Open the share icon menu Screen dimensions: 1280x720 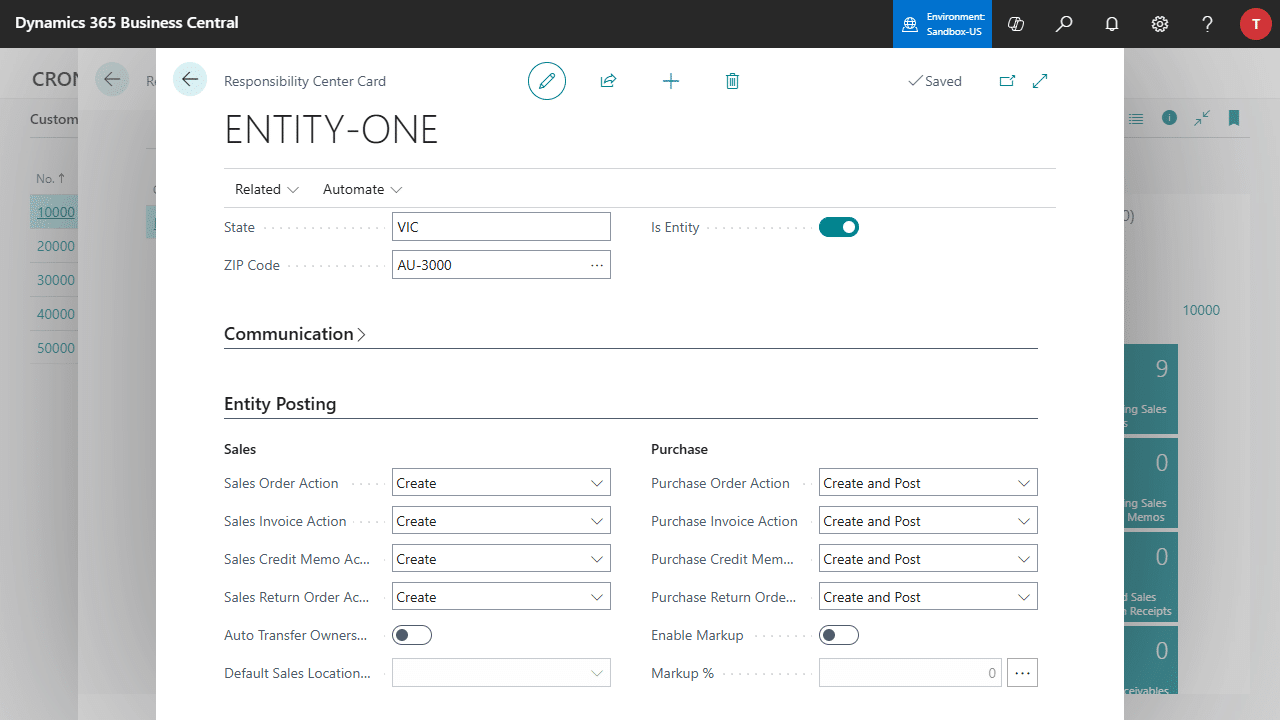[608, 81]
